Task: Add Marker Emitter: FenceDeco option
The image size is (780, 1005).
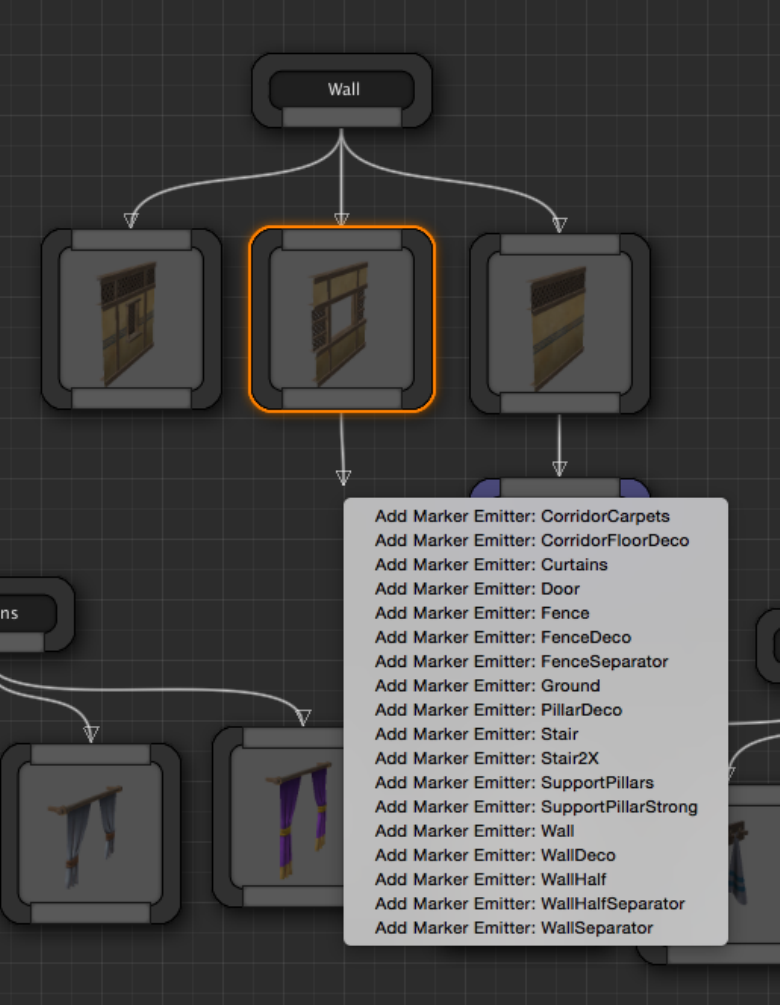Action: point(535,638)
